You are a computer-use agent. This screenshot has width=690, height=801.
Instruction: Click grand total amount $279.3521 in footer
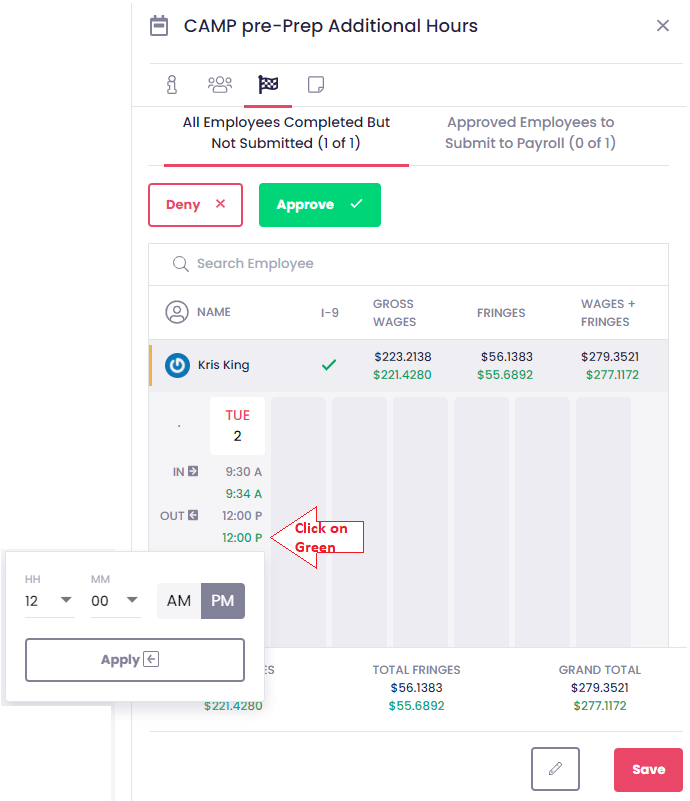click(600, 688)
